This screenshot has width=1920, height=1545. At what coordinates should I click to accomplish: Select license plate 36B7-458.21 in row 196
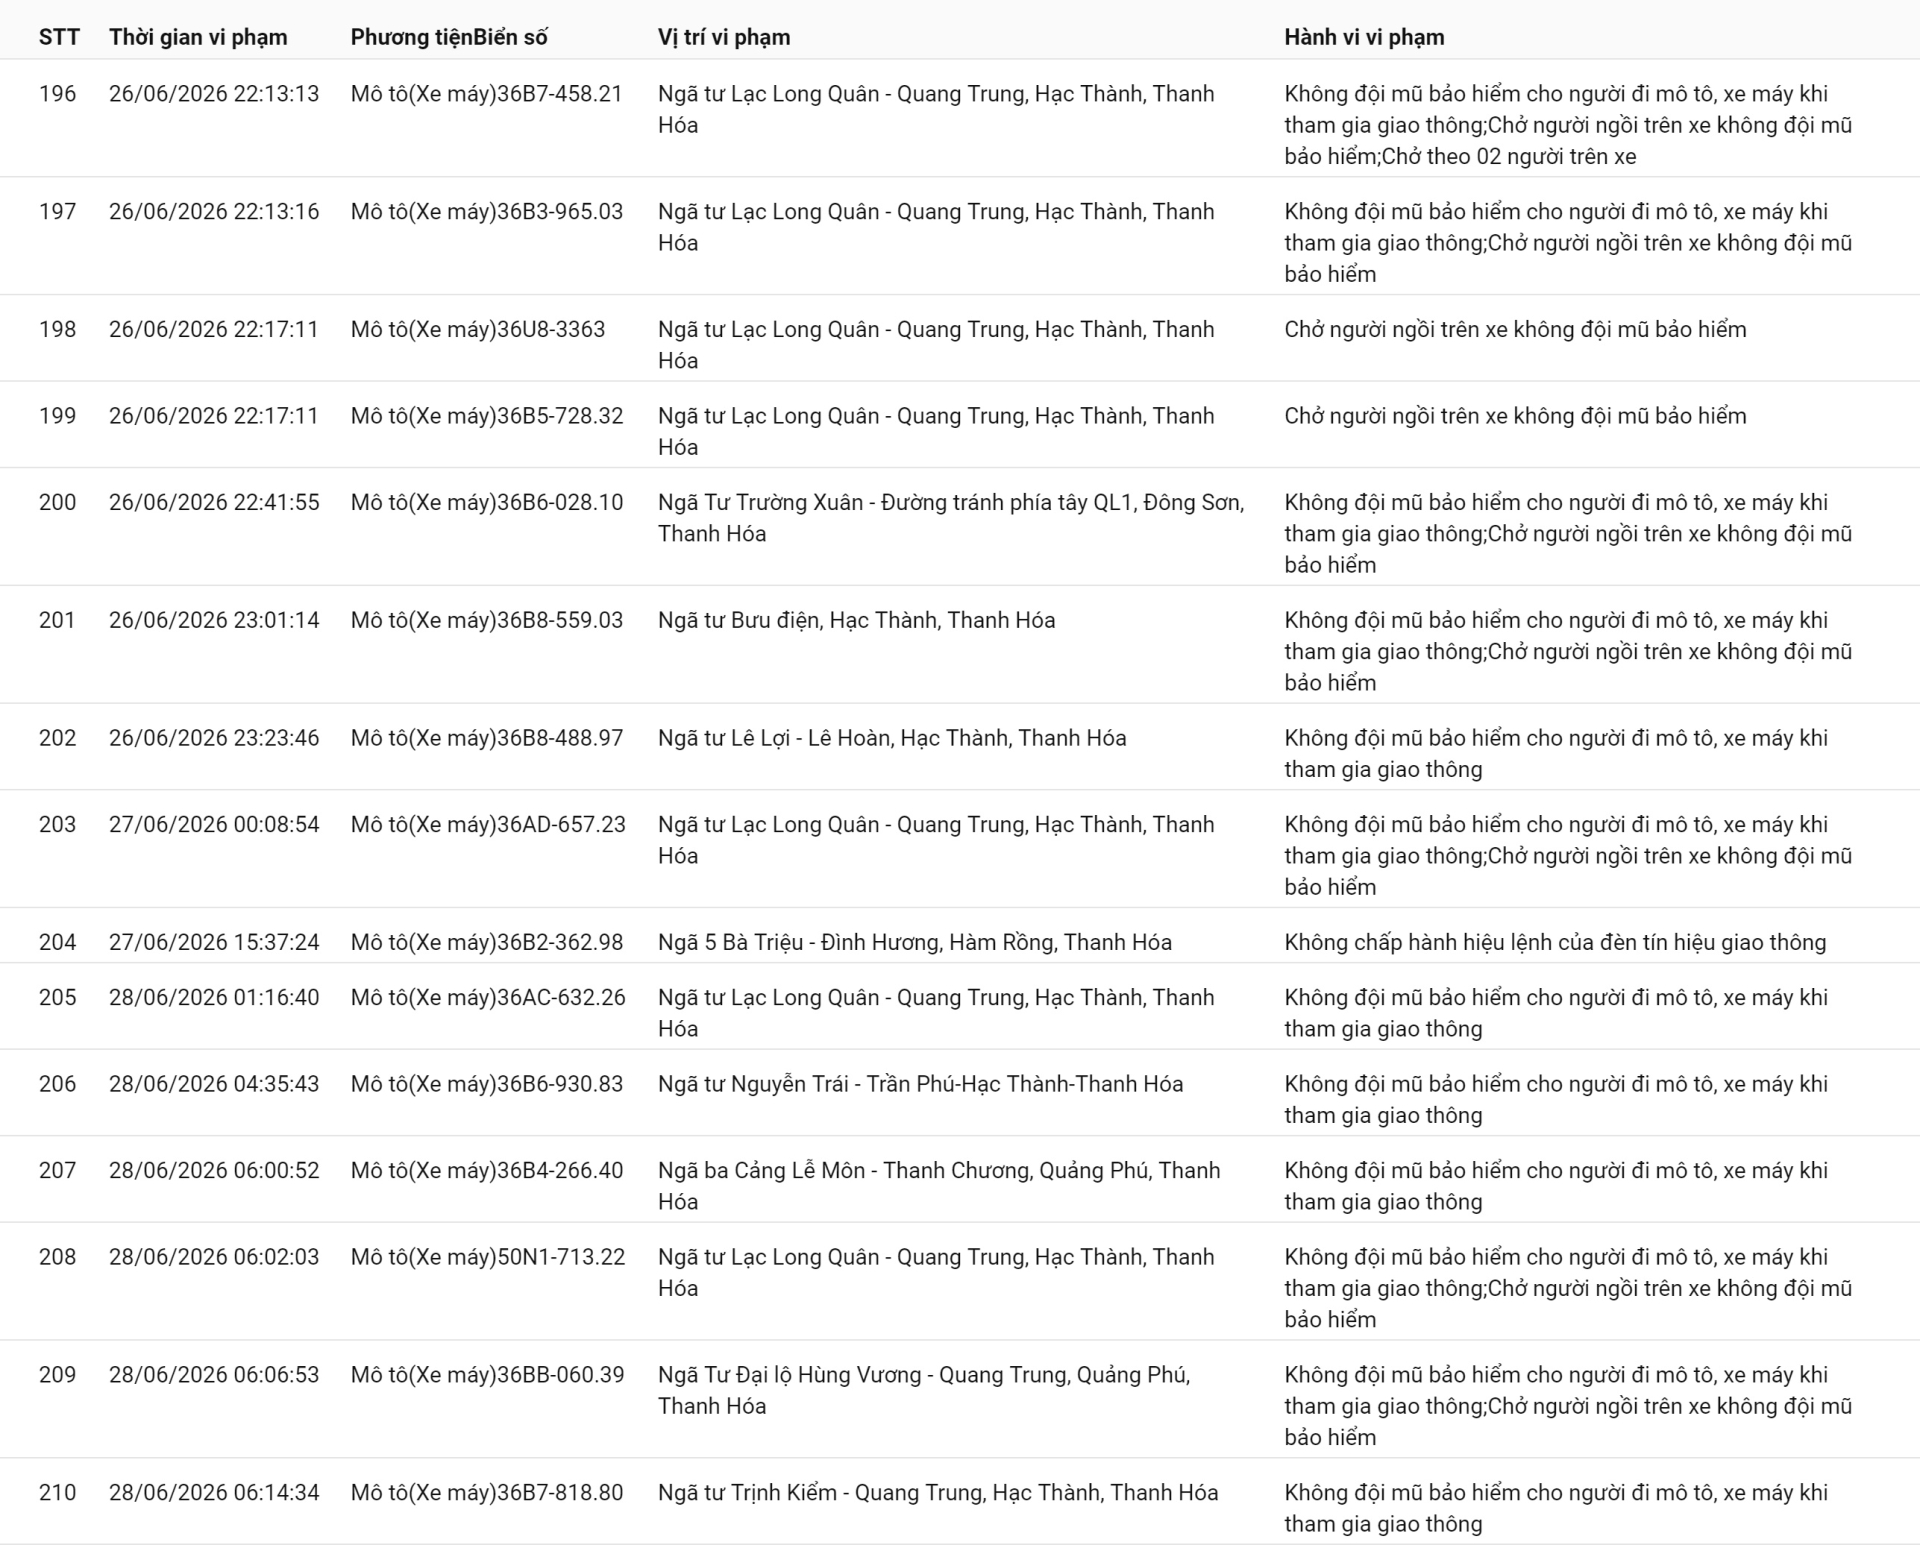click(x=560, y=94)
